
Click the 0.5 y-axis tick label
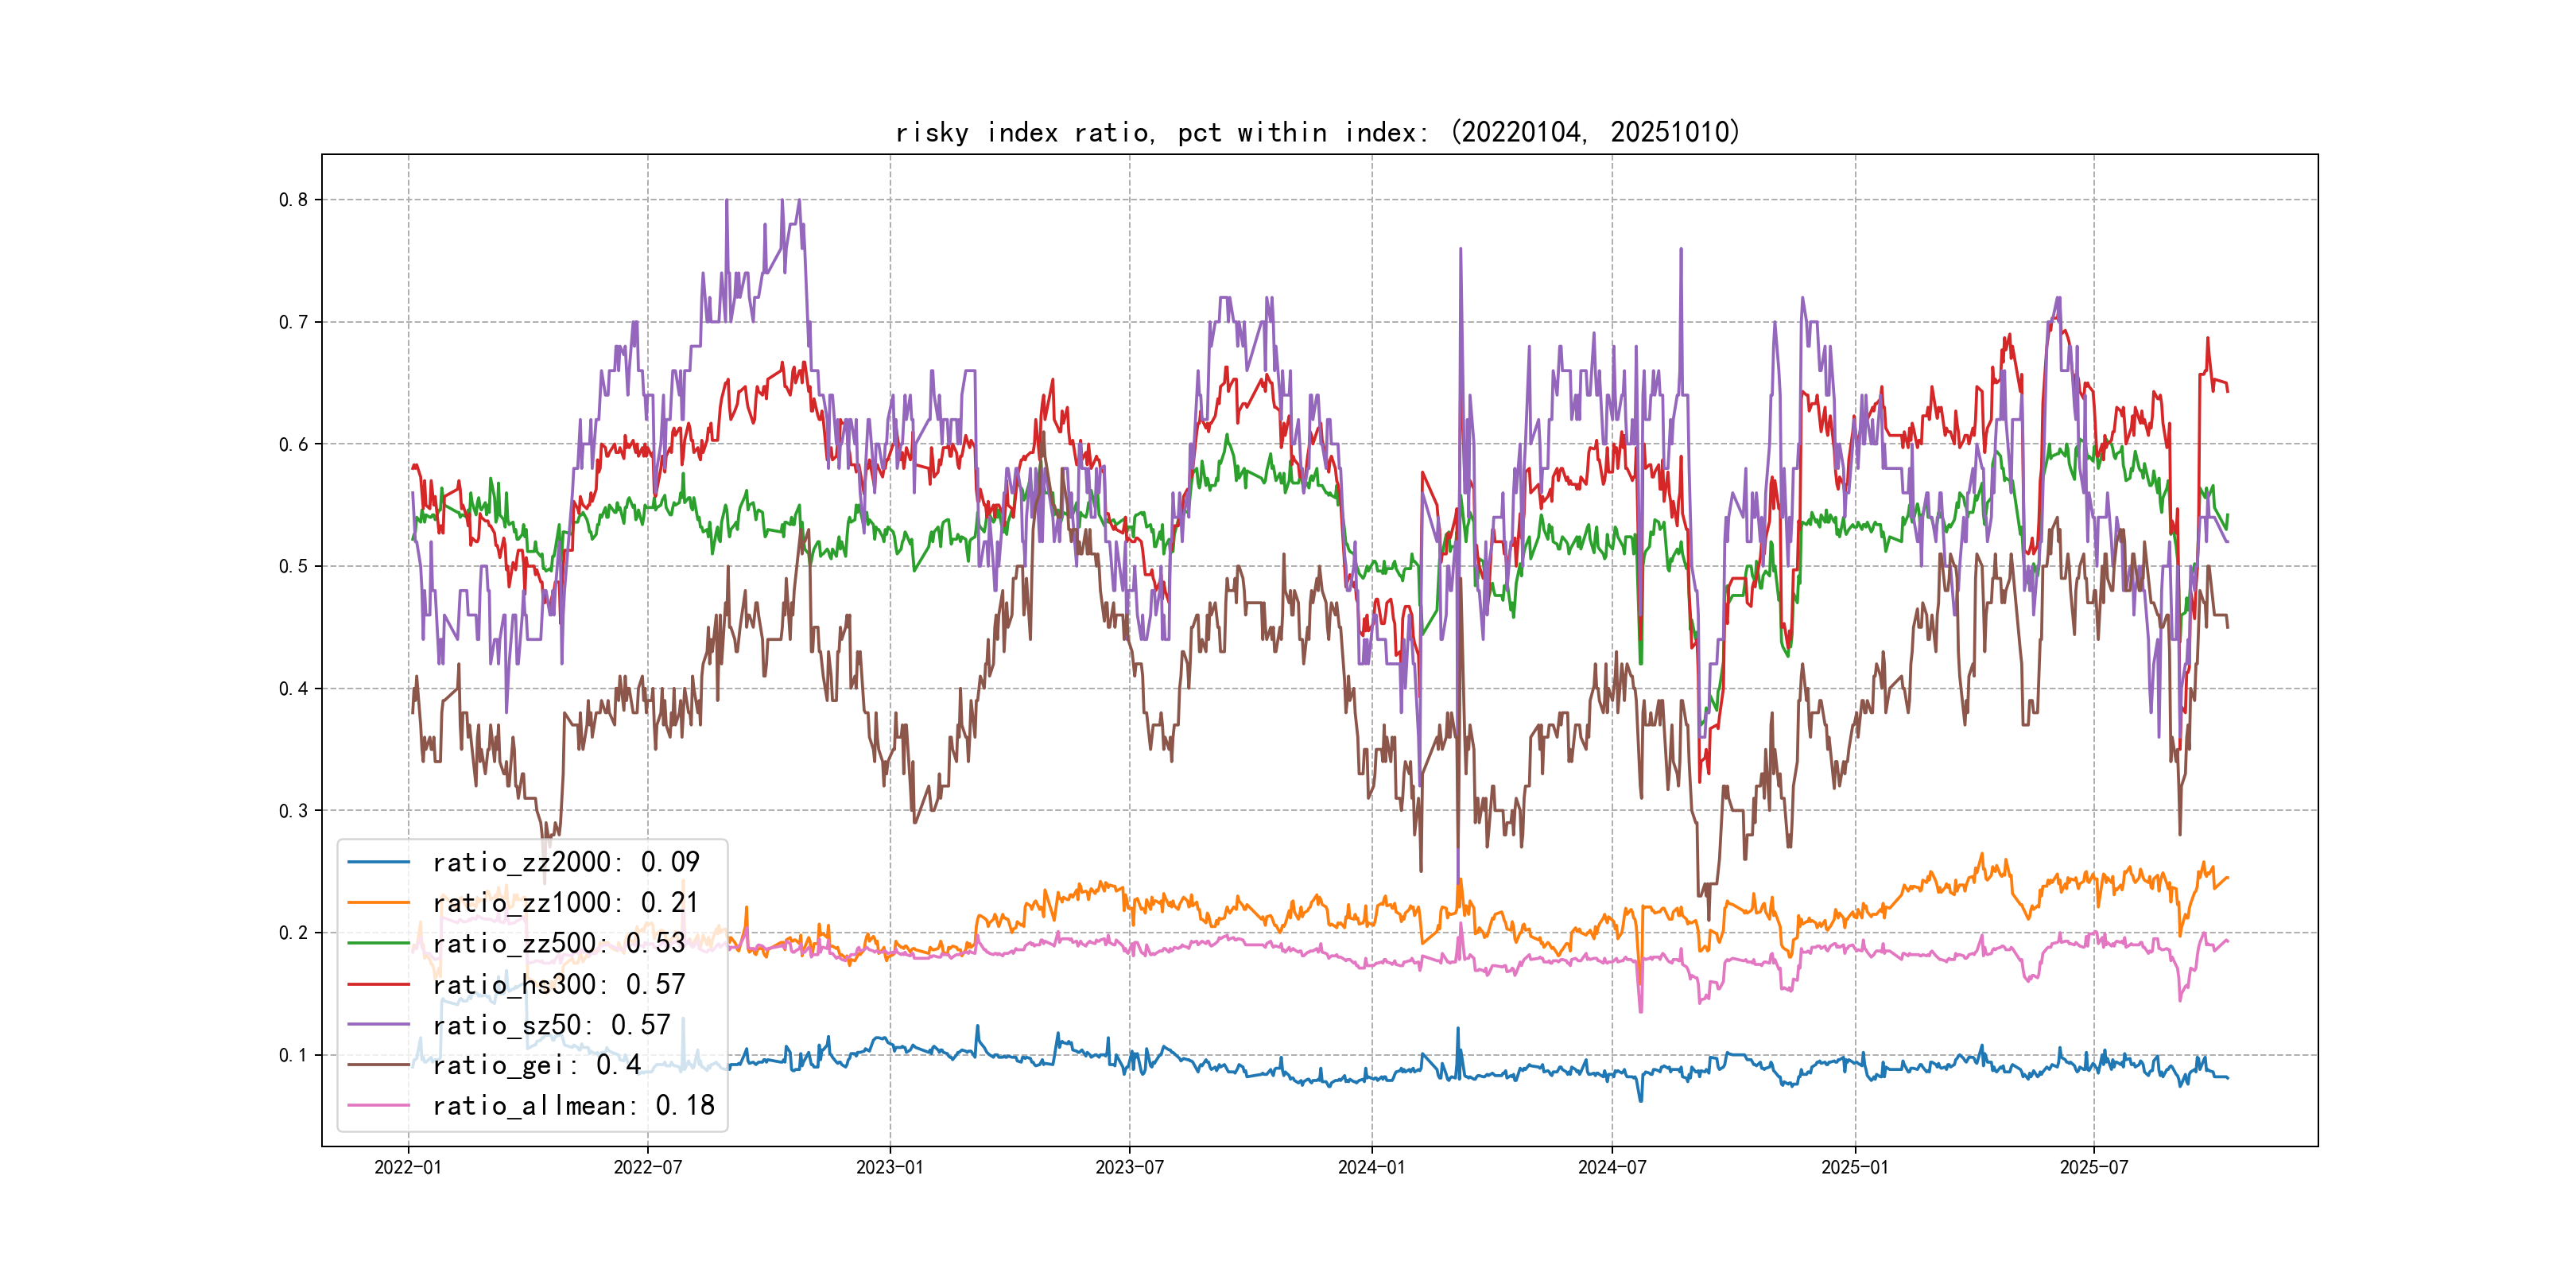tap(293, 566)
